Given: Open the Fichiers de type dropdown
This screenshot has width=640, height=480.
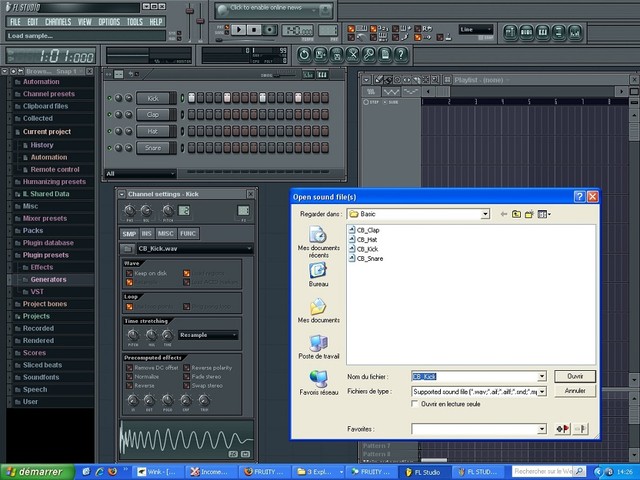Looking at the screenshot, I should tap(542, 391).
